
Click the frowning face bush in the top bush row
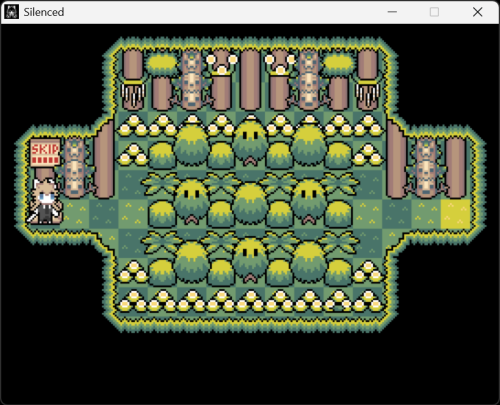250,144
